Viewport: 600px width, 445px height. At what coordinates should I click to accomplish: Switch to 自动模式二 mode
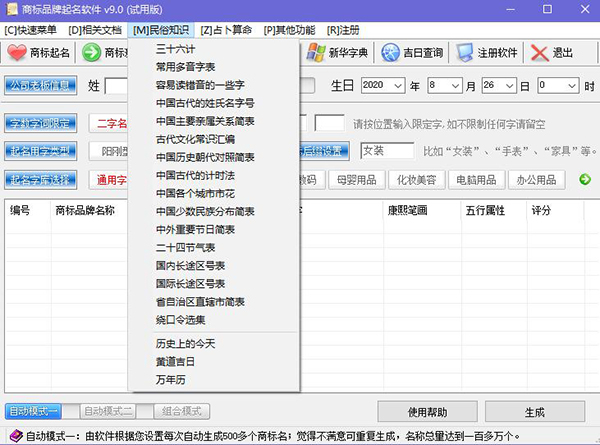[x=108, y=411]
